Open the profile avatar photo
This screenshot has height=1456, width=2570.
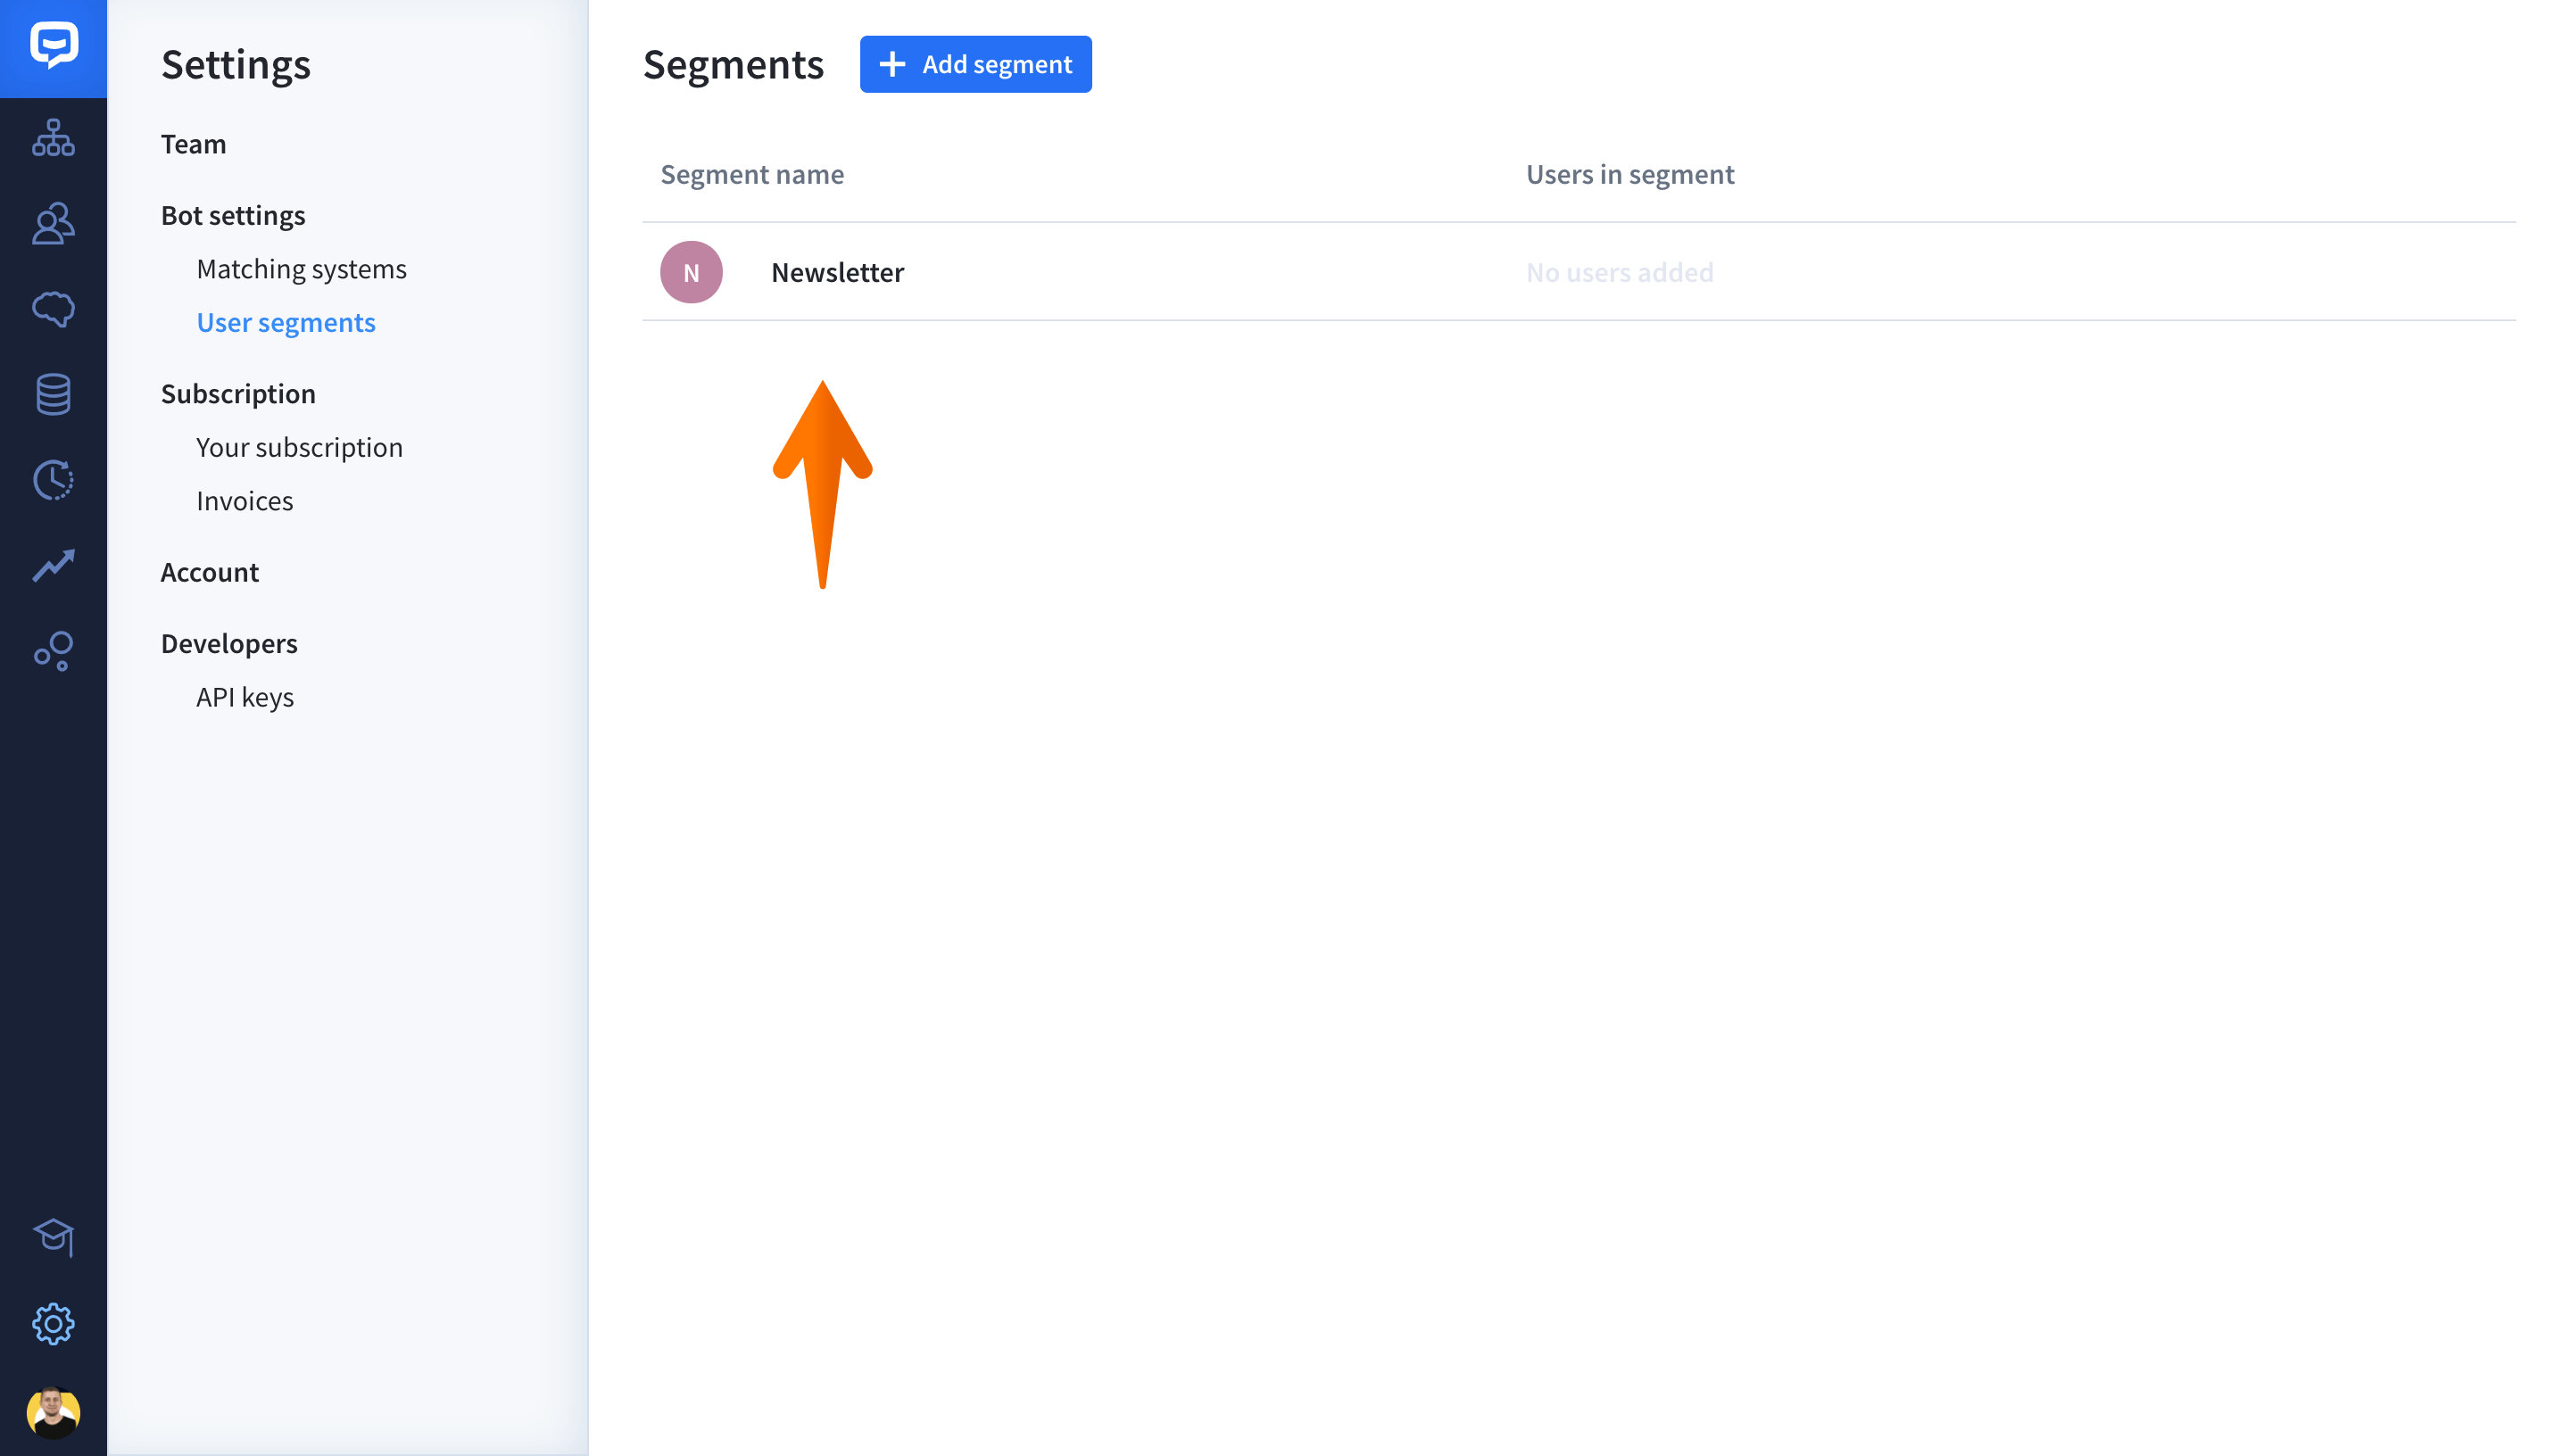53,1412
